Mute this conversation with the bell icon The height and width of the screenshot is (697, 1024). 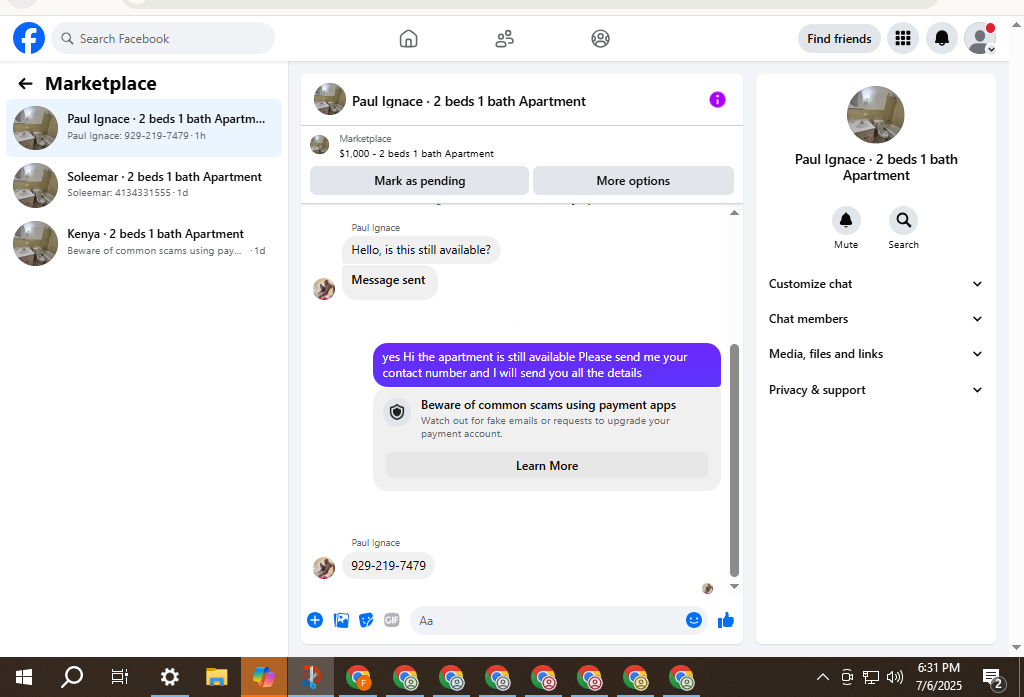(846, 220)
